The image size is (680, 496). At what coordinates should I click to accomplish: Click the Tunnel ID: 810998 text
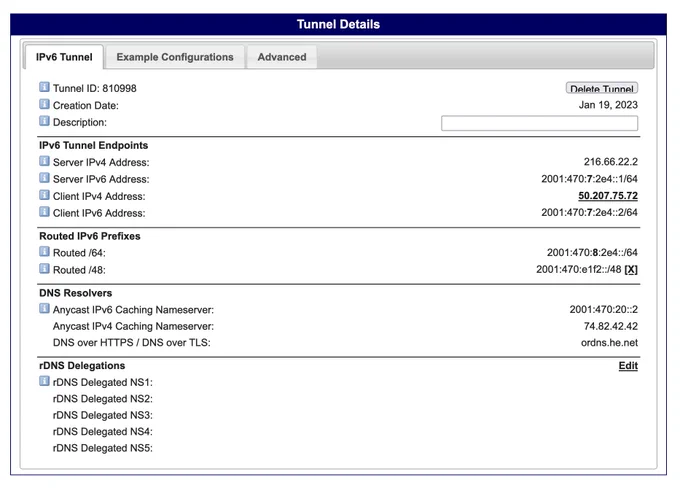pyautogui.click(x=95, y=88)
